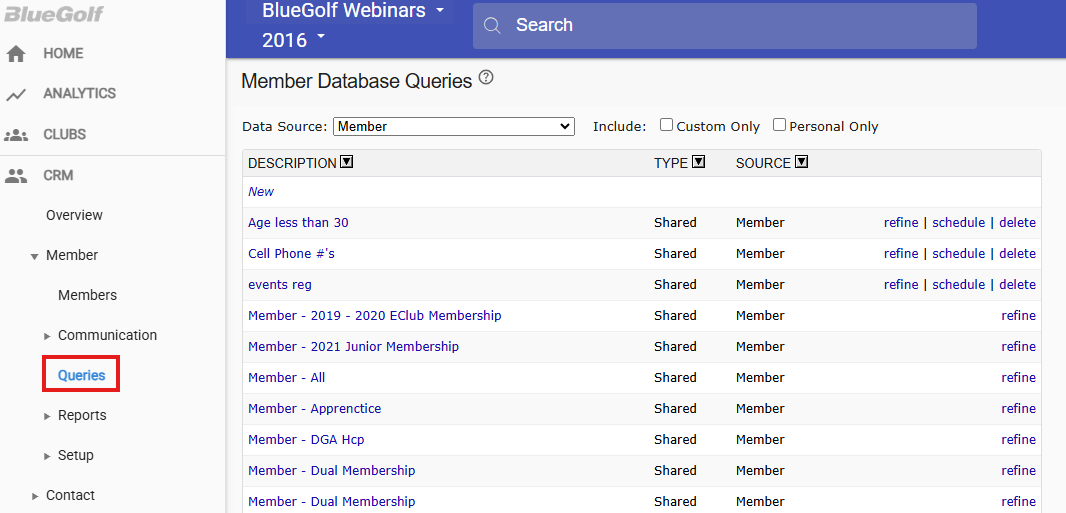Click refine for "Cell Phone #'s"
Image resolution: width=1066 pixels, height=513 pixels.
pyautogui.click(x=901, y=253)
